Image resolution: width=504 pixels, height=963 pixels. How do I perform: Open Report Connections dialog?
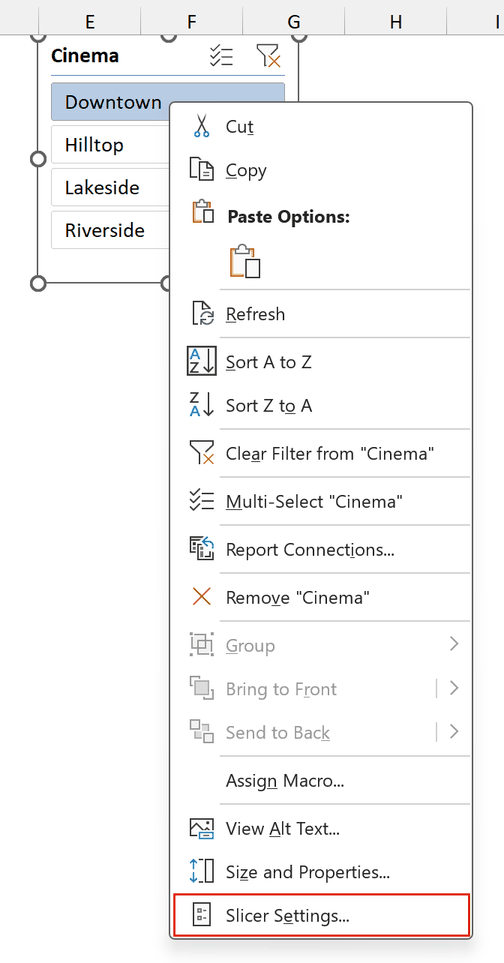click(321, 550)
